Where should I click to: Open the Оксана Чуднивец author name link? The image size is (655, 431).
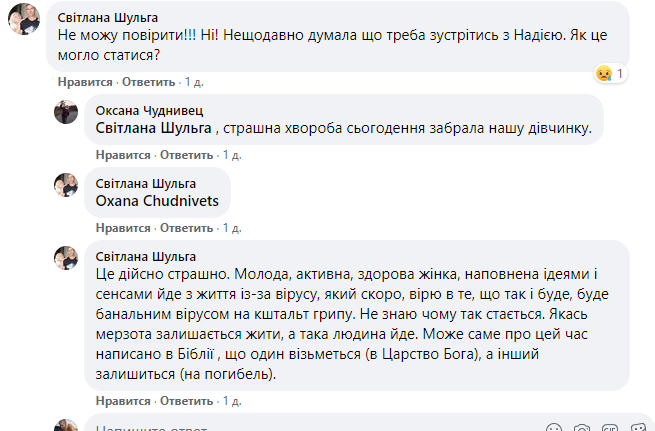pos(149,110)
